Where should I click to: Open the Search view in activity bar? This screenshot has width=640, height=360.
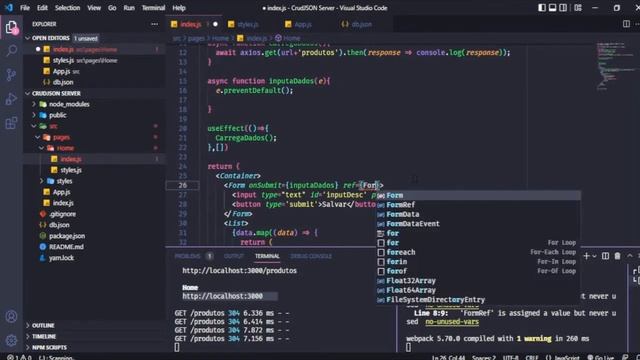[x=11, y=51]
